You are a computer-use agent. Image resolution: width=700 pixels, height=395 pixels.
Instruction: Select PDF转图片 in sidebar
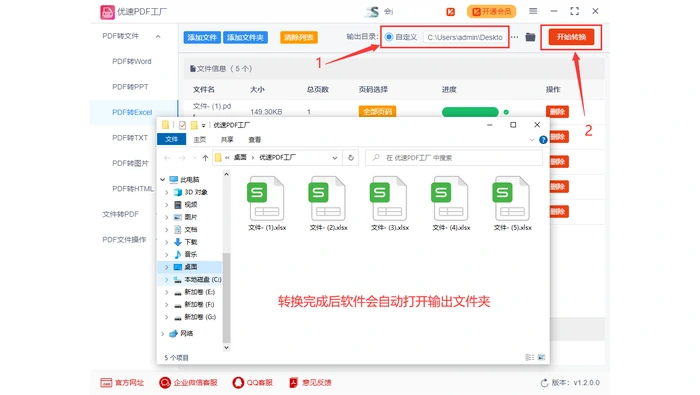(x=130, y=163)
